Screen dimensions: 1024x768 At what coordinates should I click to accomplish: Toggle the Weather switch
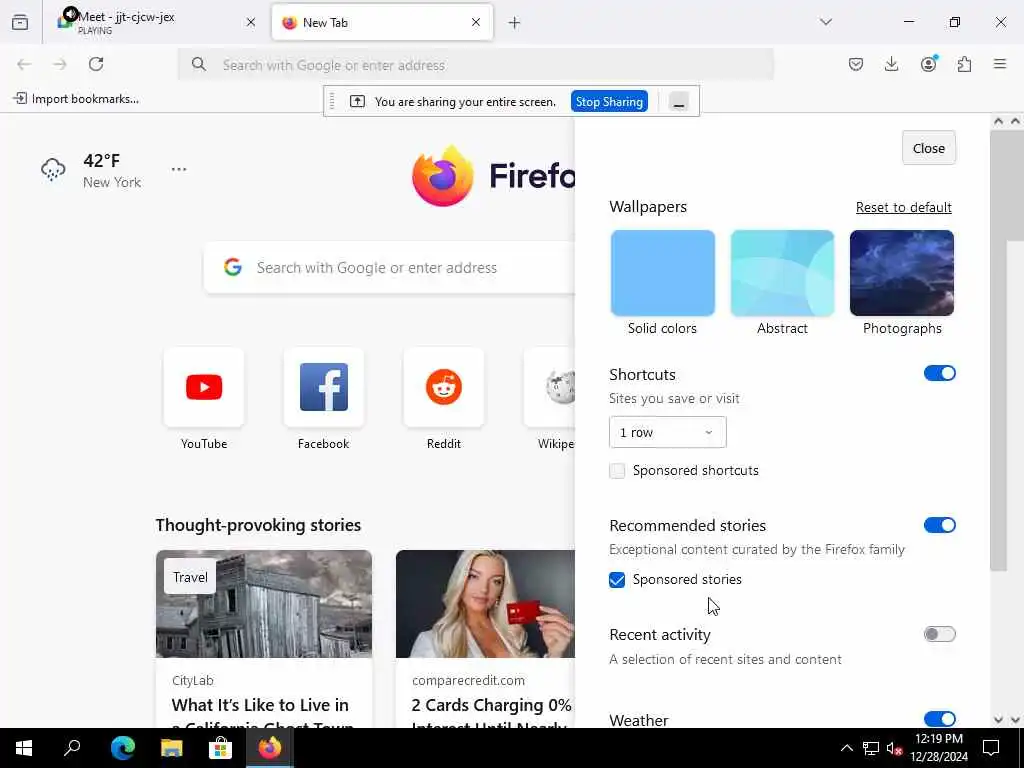[940, 719]
